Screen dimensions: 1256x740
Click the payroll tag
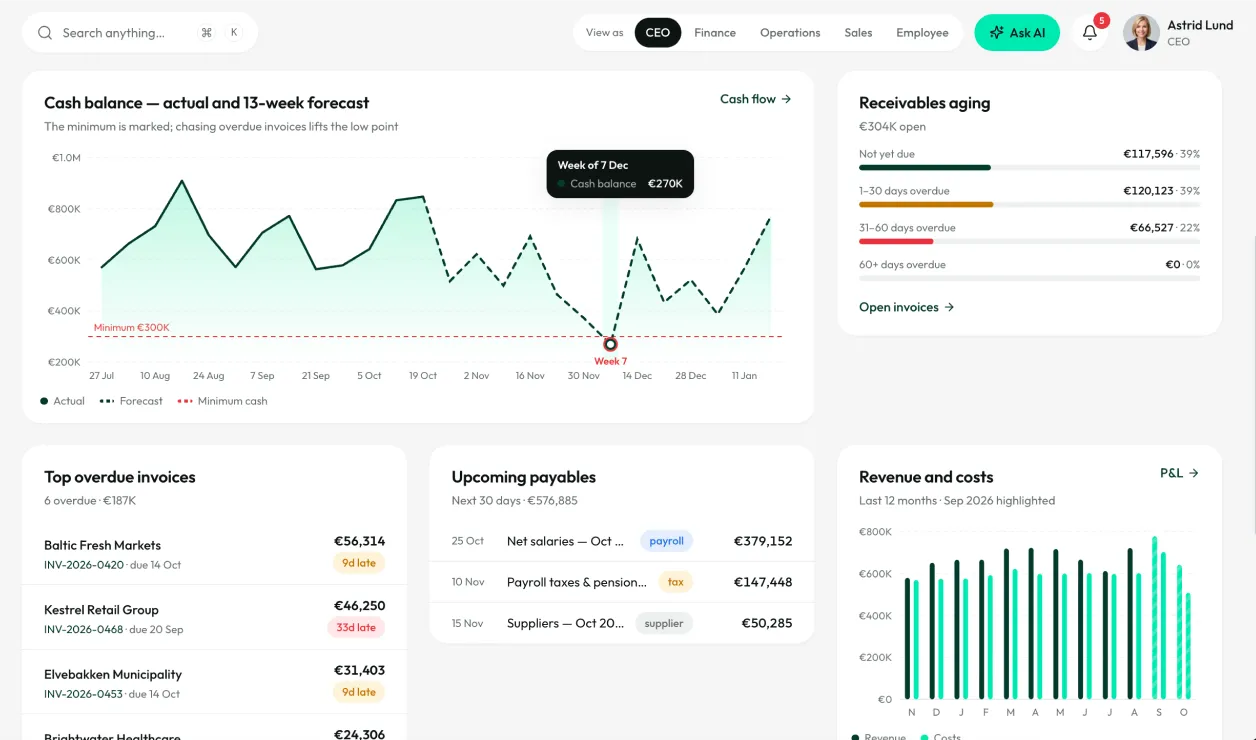click(x=666, y=541)
